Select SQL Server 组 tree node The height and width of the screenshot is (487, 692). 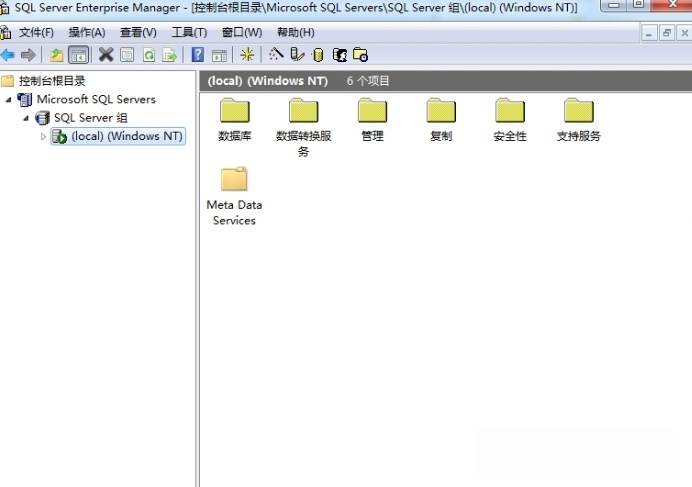(x=91, y=118)
